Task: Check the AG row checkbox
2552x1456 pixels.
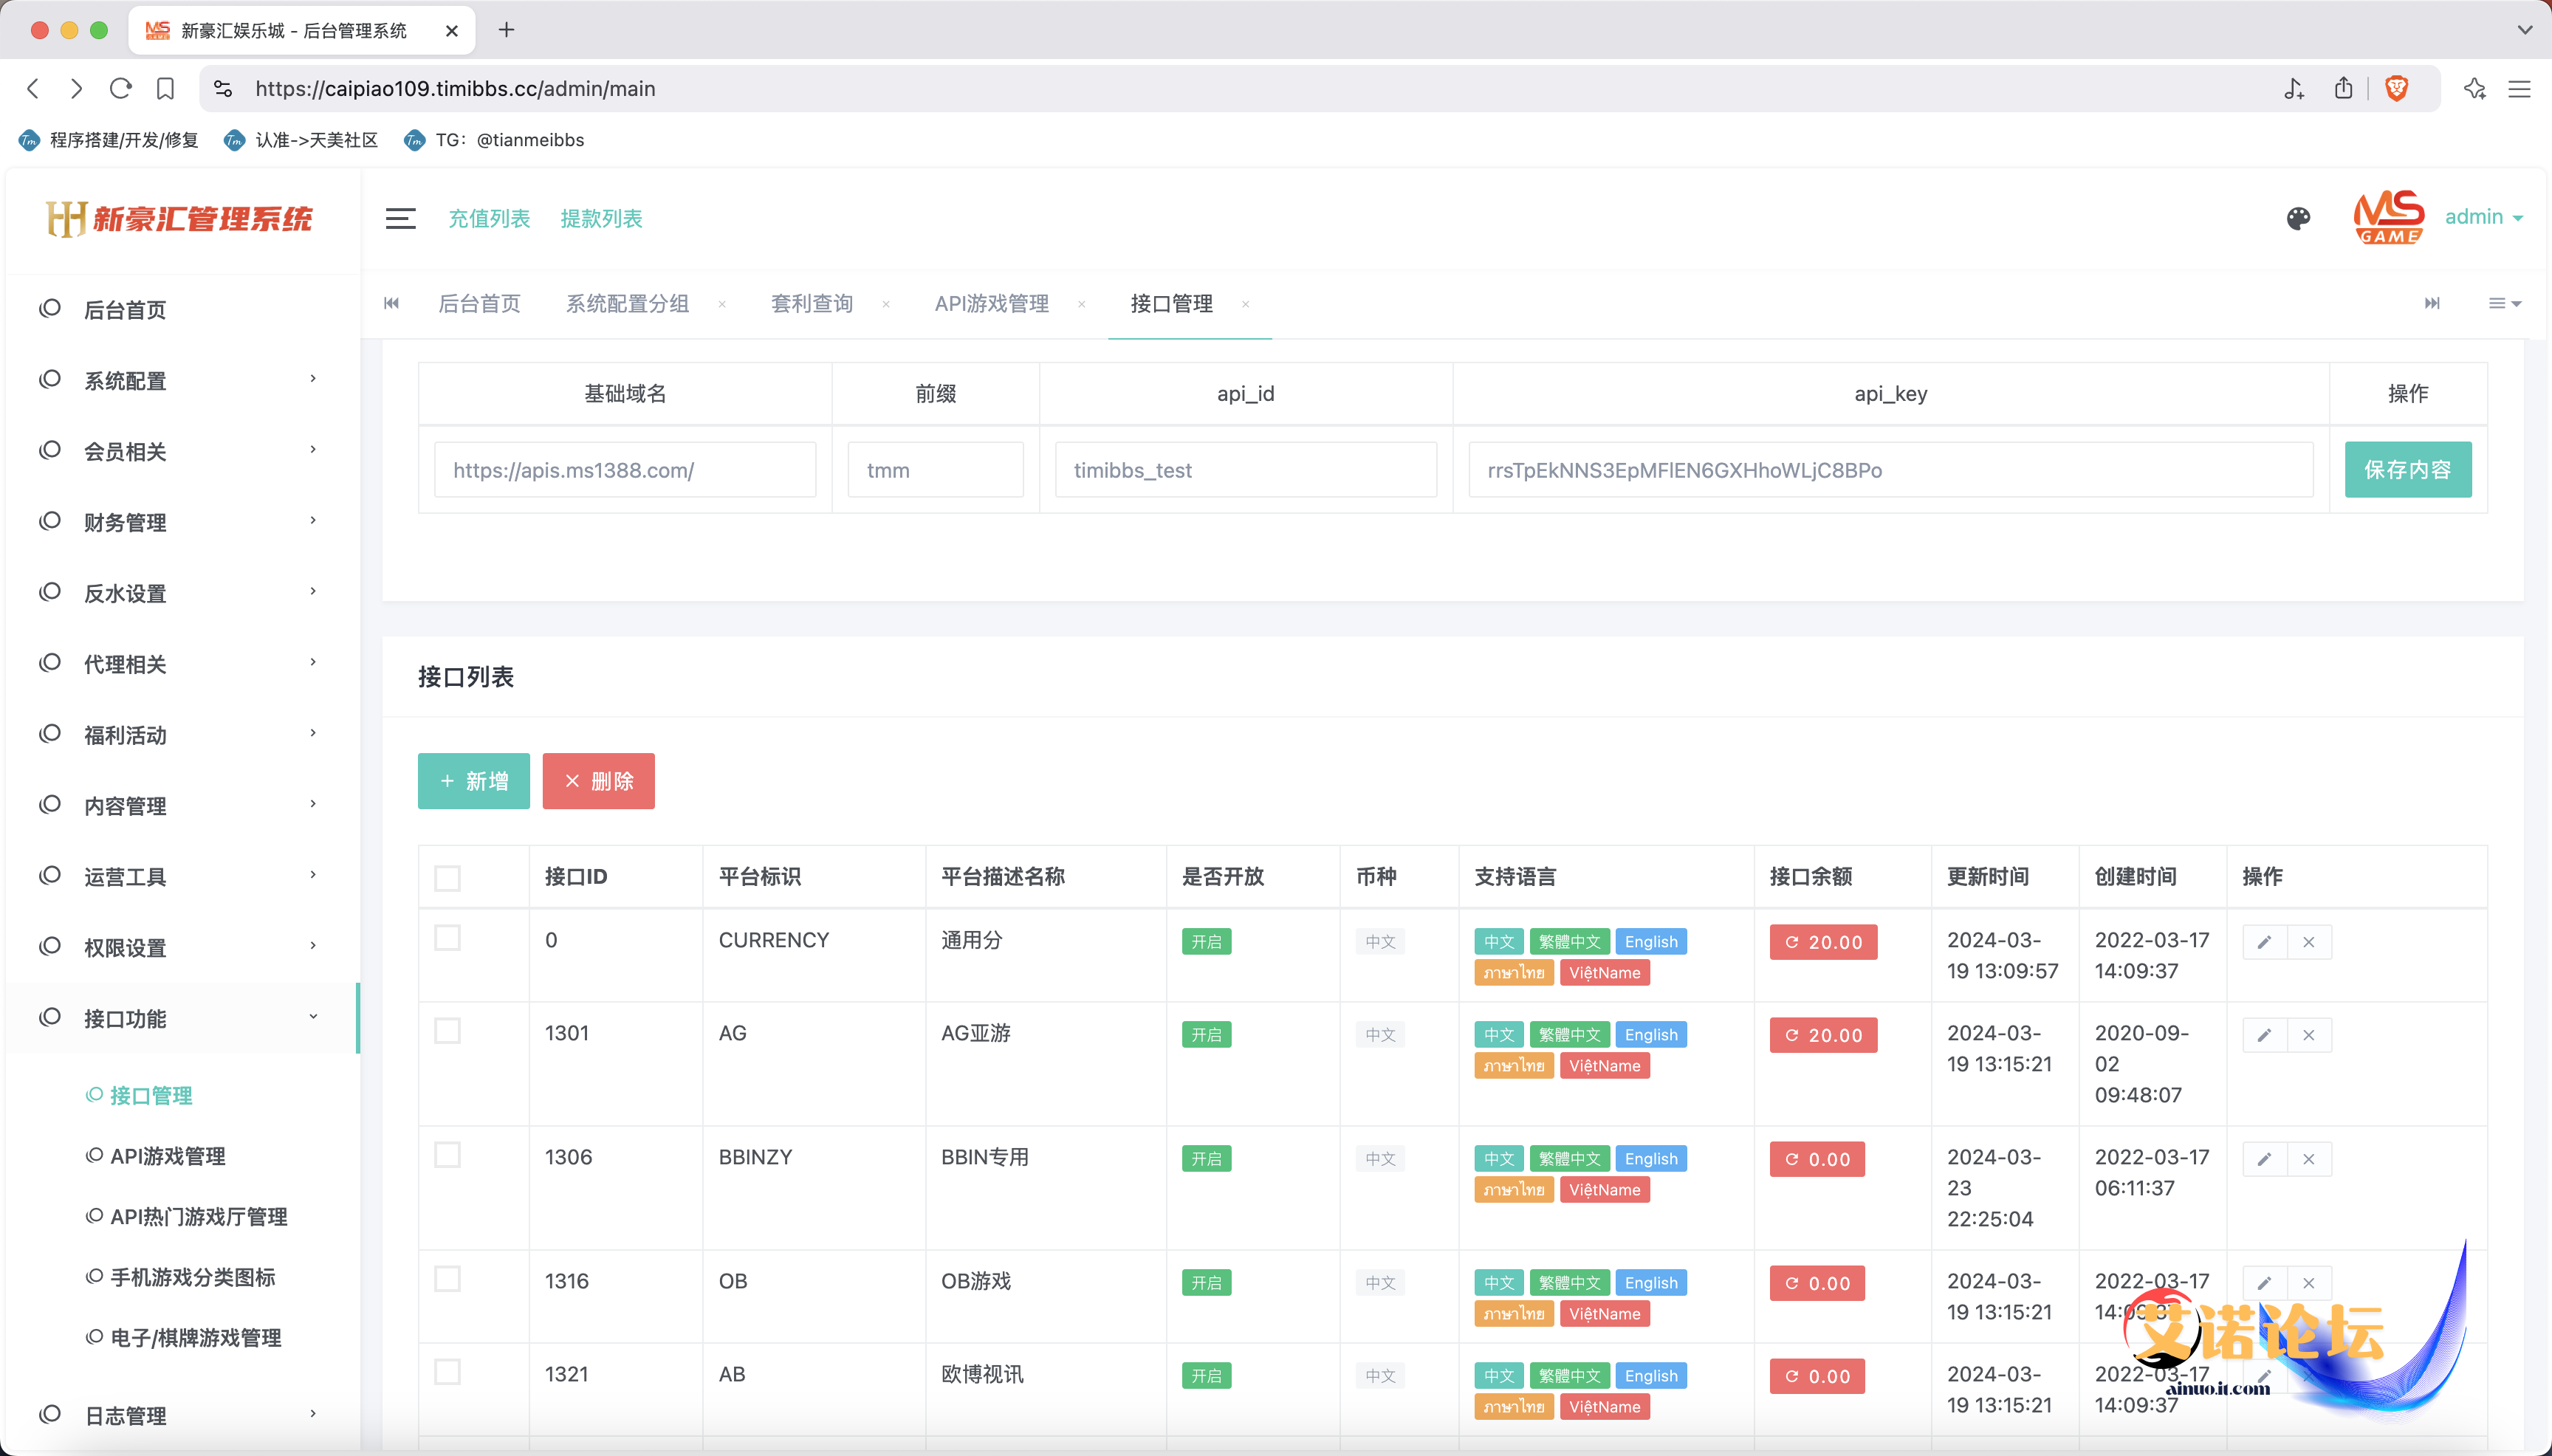Action: pos(447,1031)
